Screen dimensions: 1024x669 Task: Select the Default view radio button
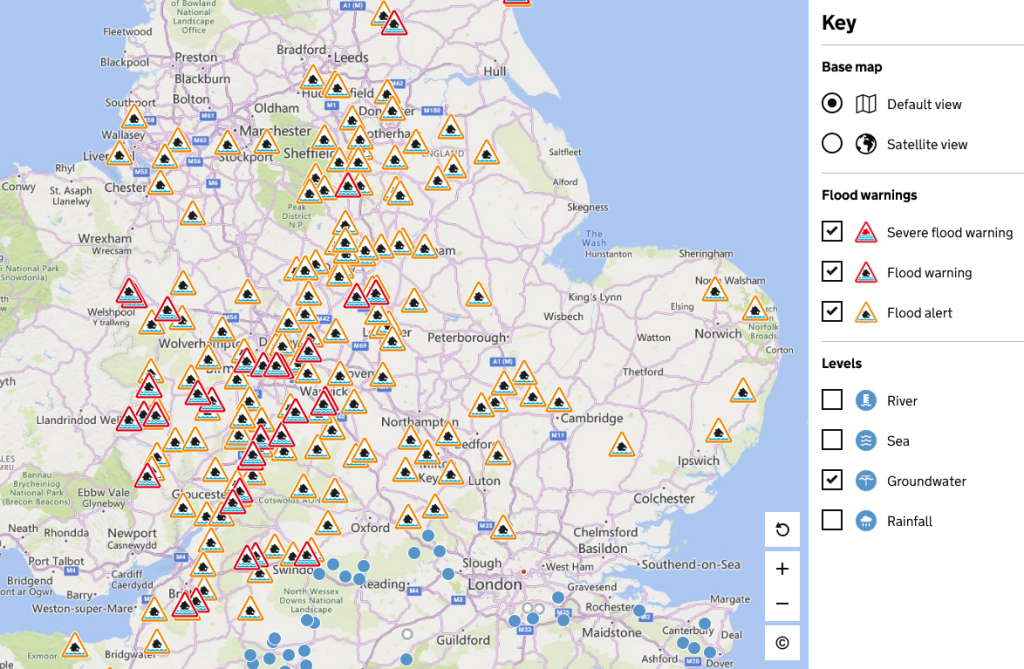[832, 103]
